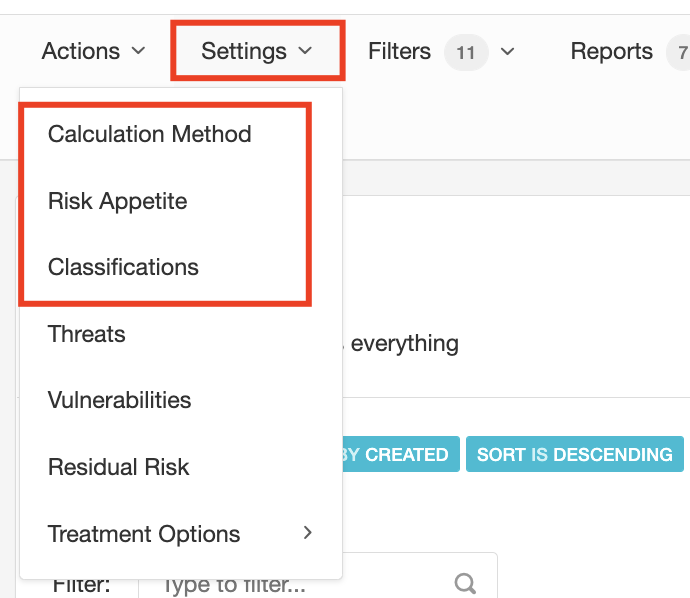
Task: Click the SORT IS DESCENDING tag
Action: click(x=574, y=454)
